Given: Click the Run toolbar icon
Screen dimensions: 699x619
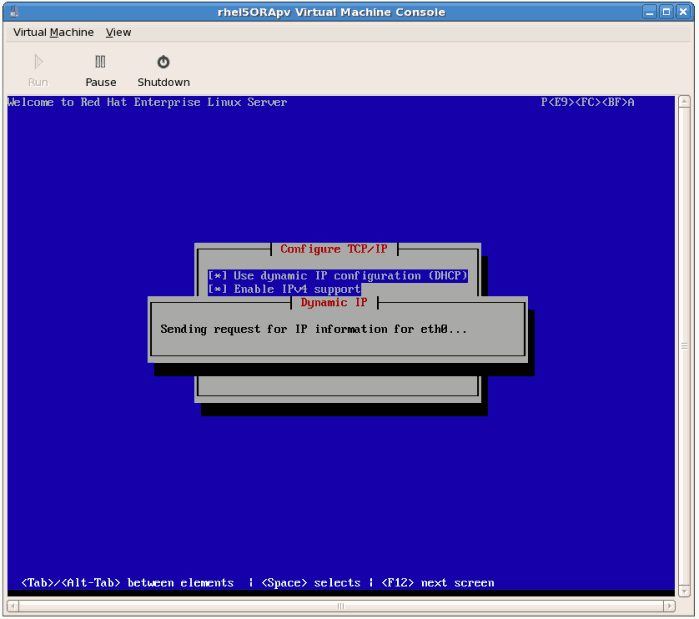Looking at the screenshot, I should point(38,70).
